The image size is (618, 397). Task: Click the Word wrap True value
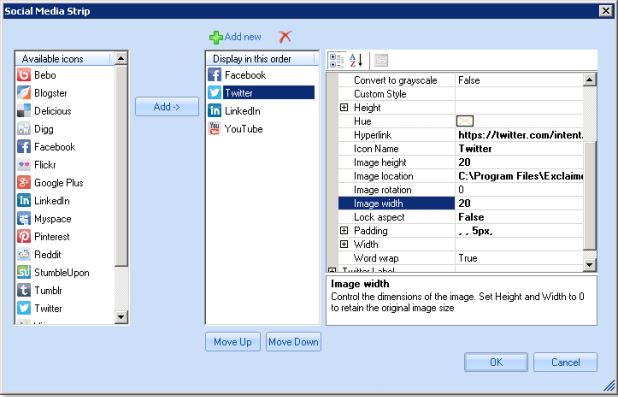[519, 258]
